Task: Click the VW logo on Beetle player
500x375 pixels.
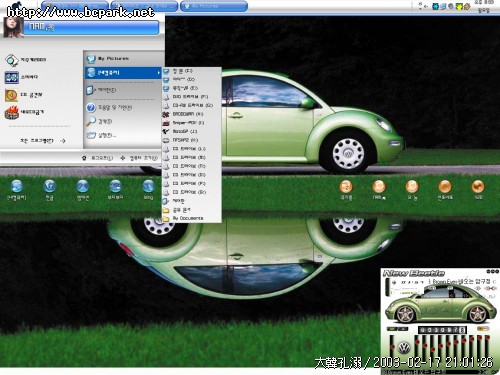Action: tap(404, 348)
